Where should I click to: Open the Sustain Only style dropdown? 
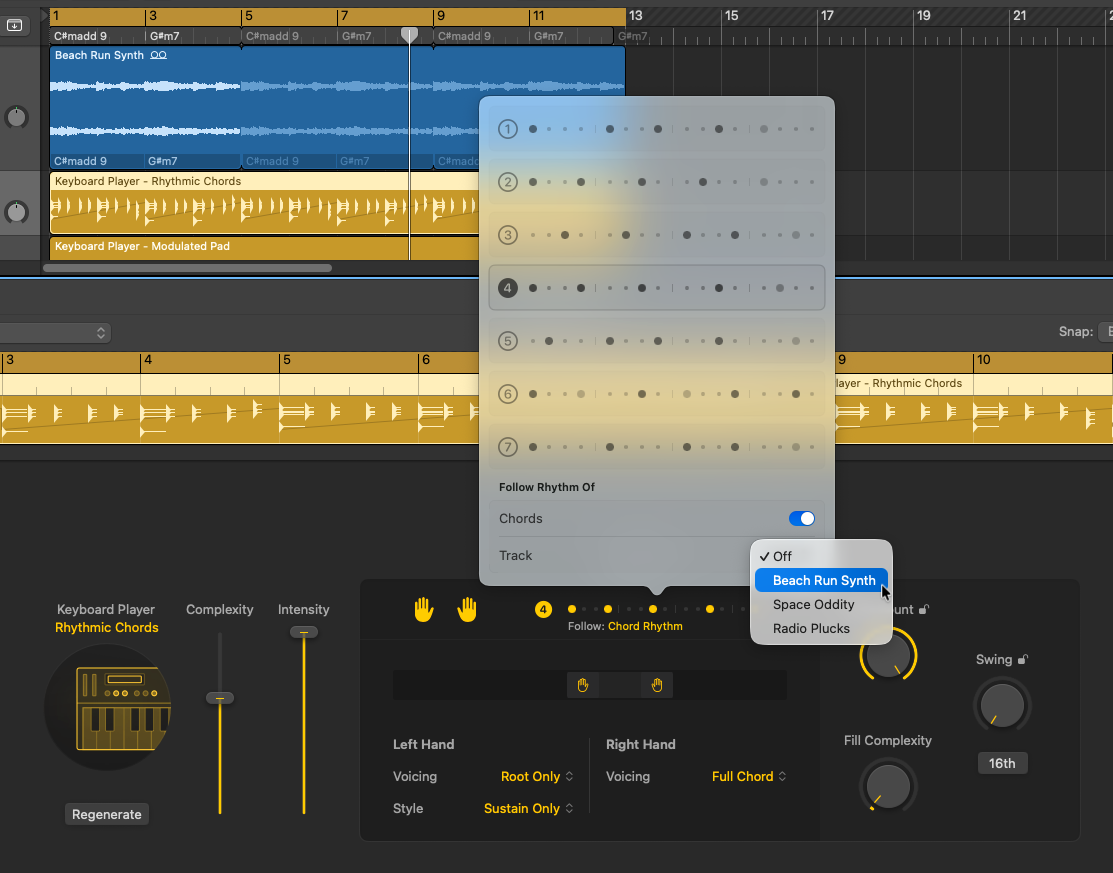pos(528,809)
